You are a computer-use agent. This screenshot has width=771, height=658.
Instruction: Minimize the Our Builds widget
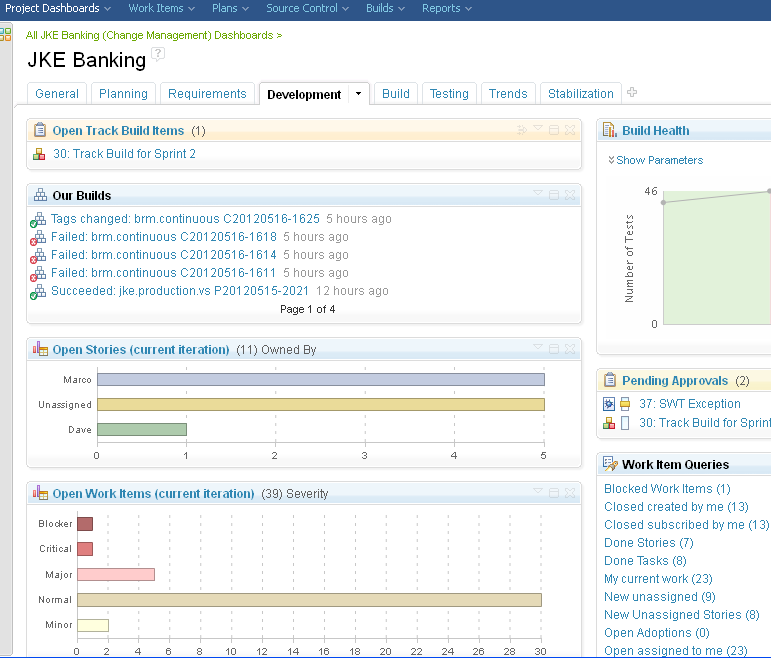[553, 195]
